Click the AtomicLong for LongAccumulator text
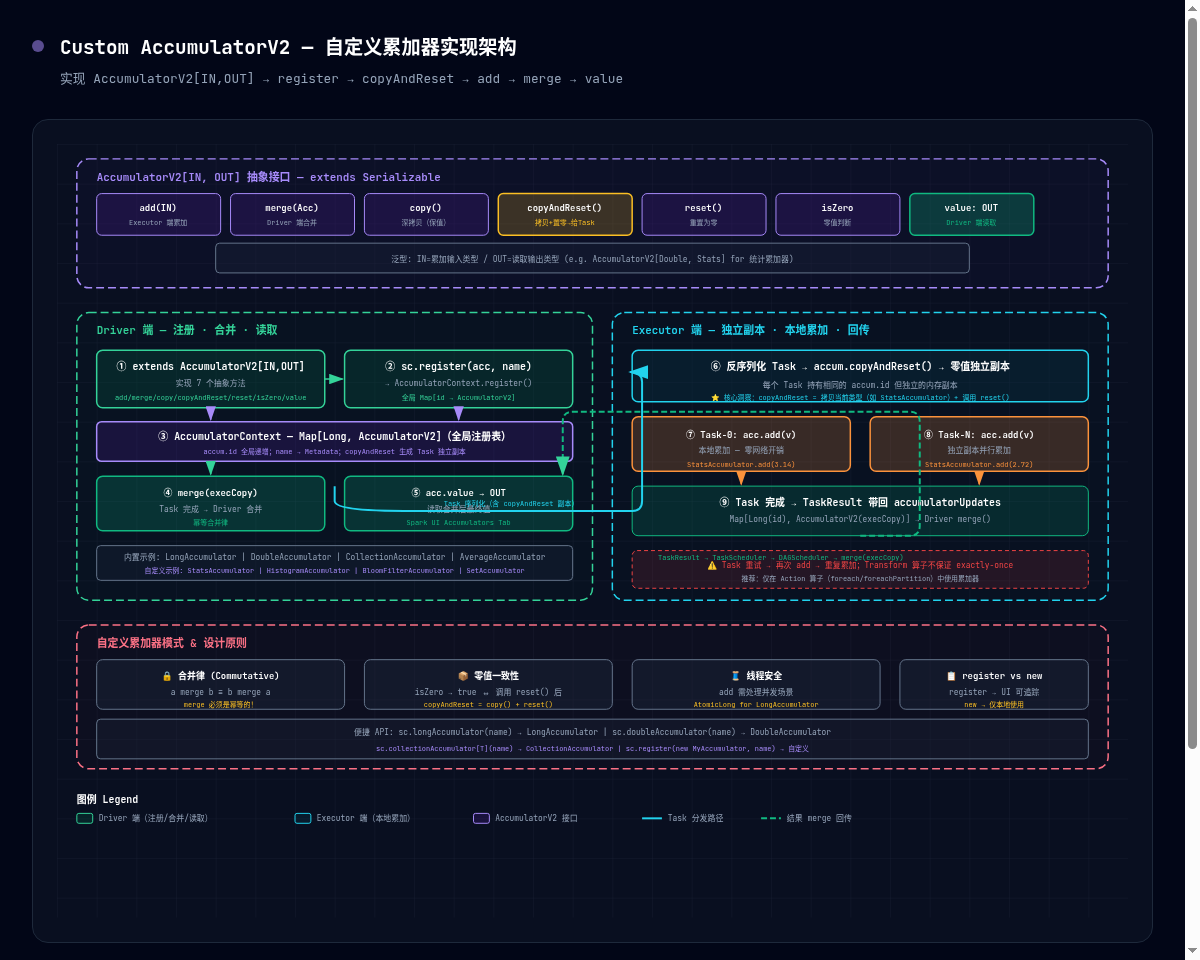This screenshot has height=960, width=1200. 756,704
